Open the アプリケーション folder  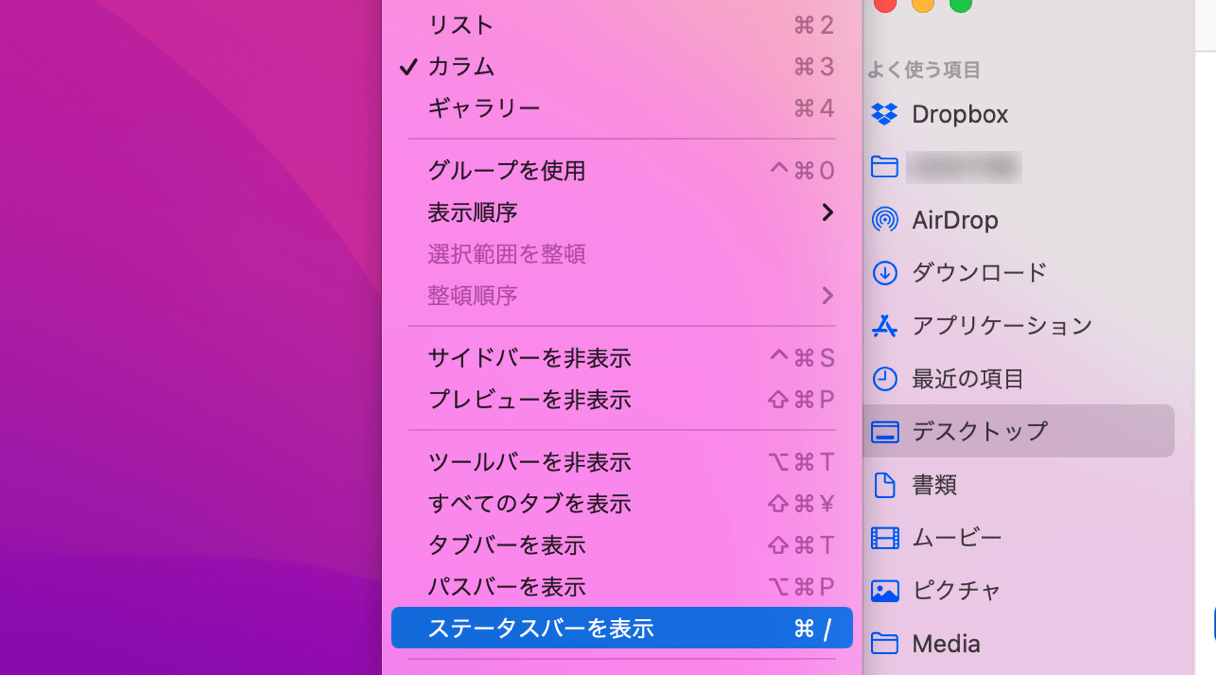(x=990, y=325)
